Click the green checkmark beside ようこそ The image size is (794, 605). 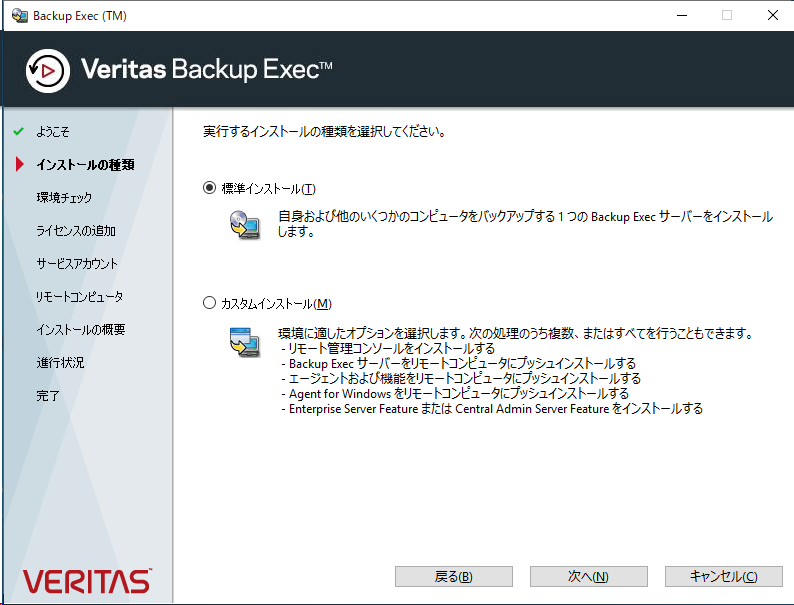coord(19,132)
